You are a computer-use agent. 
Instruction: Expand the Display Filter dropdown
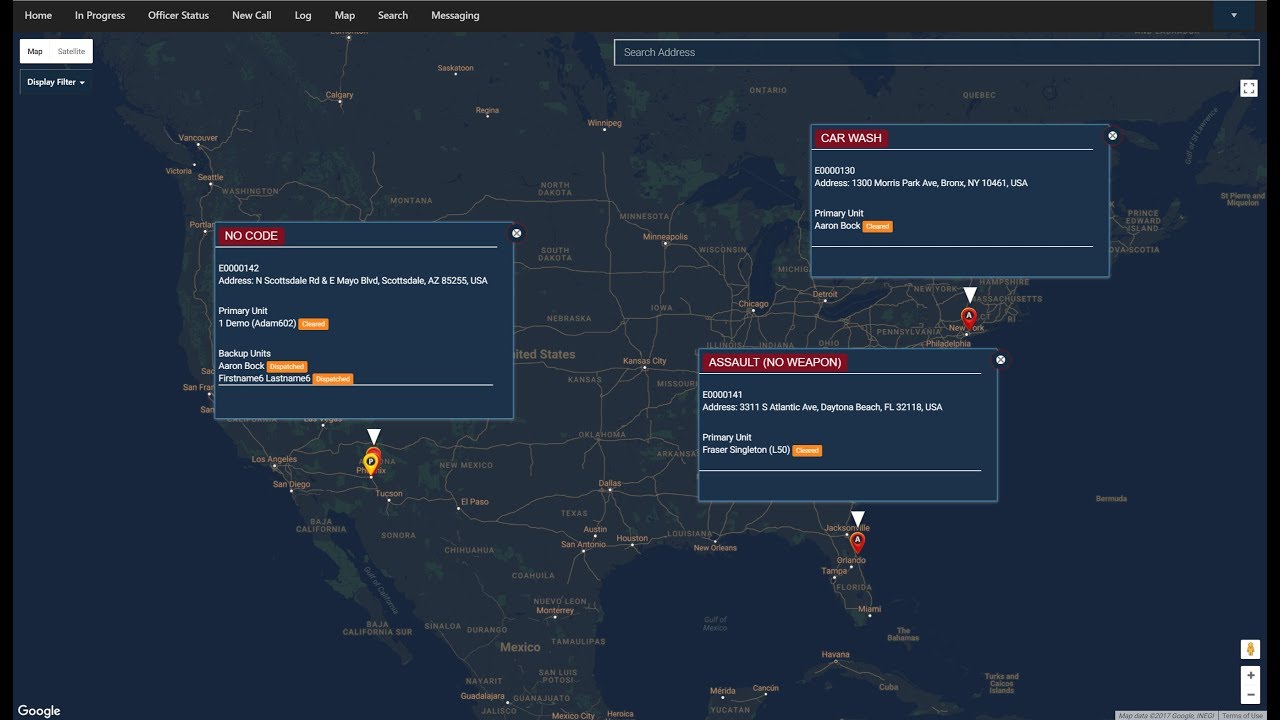56,82
